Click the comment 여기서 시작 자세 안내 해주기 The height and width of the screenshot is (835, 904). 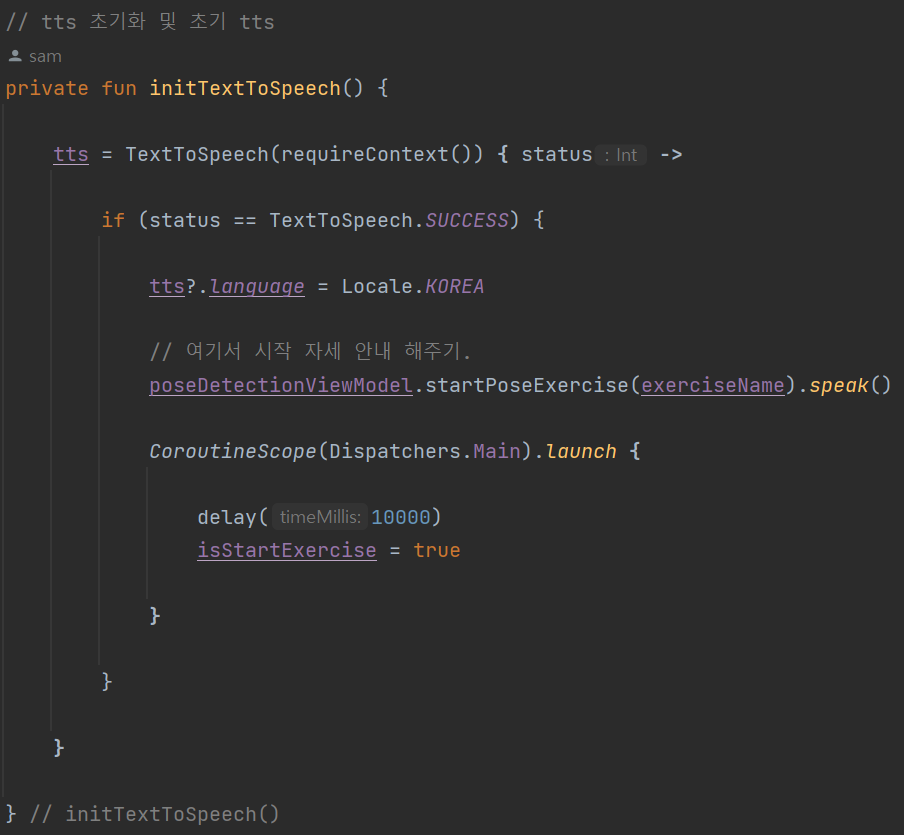[311, 351]
